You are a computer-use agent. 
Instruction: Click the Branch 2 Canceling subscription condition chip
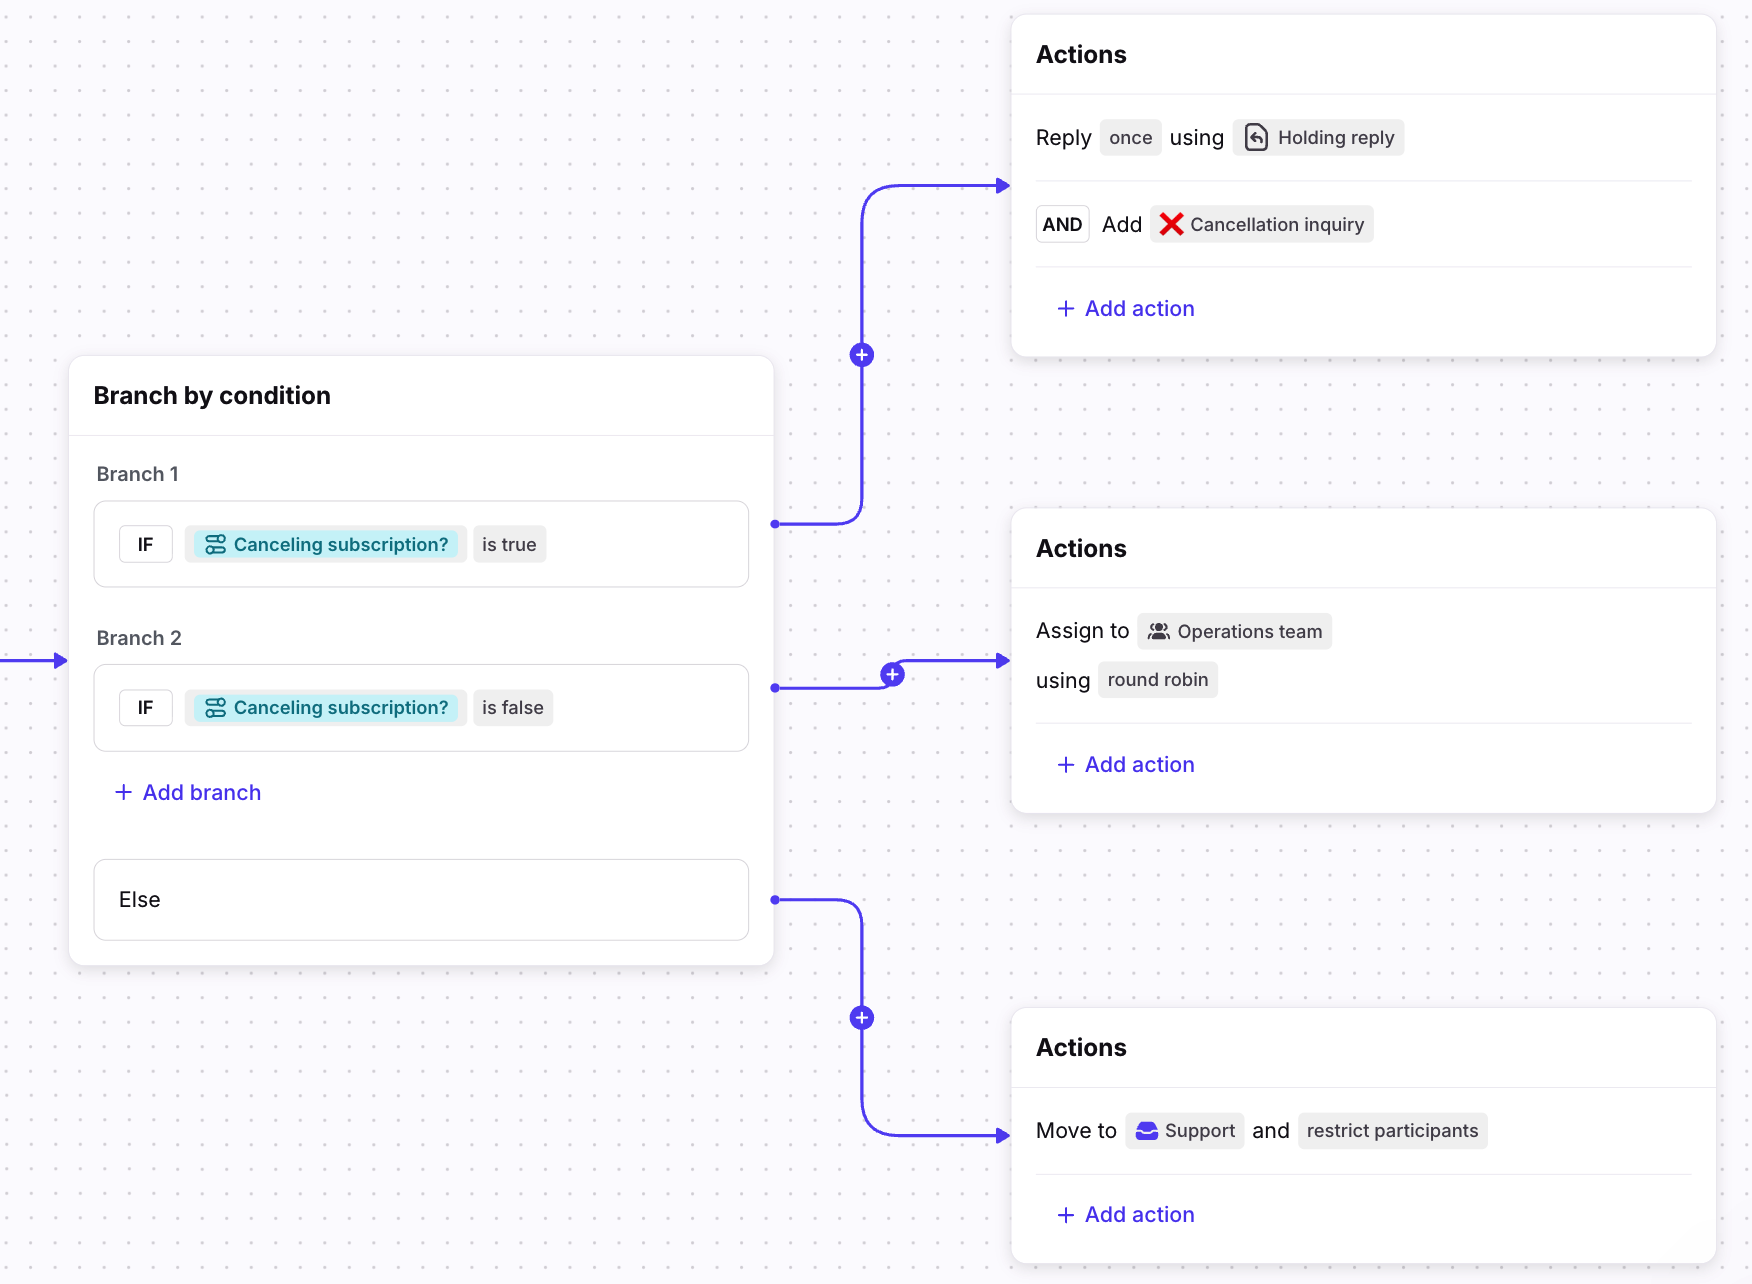(x=326, y=708)
